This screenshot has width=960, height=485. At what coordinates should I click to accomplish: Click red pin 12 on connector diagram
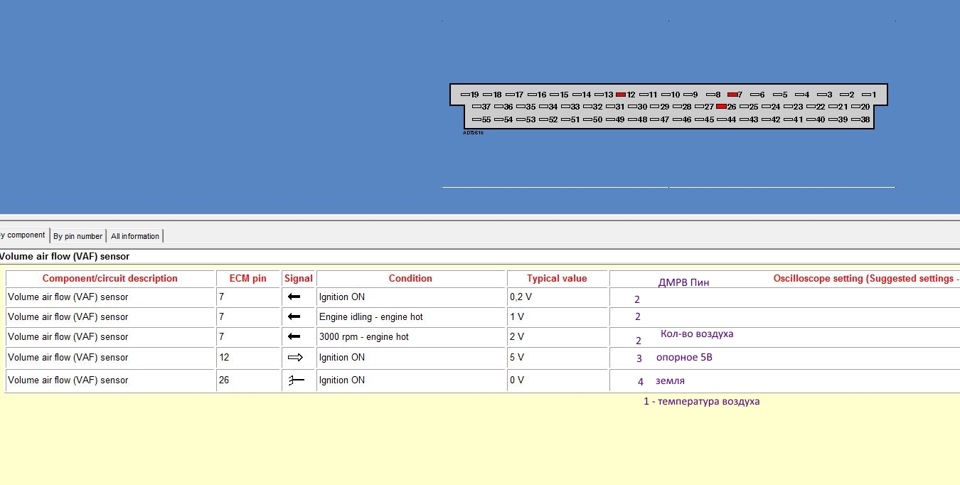(621, 95)
